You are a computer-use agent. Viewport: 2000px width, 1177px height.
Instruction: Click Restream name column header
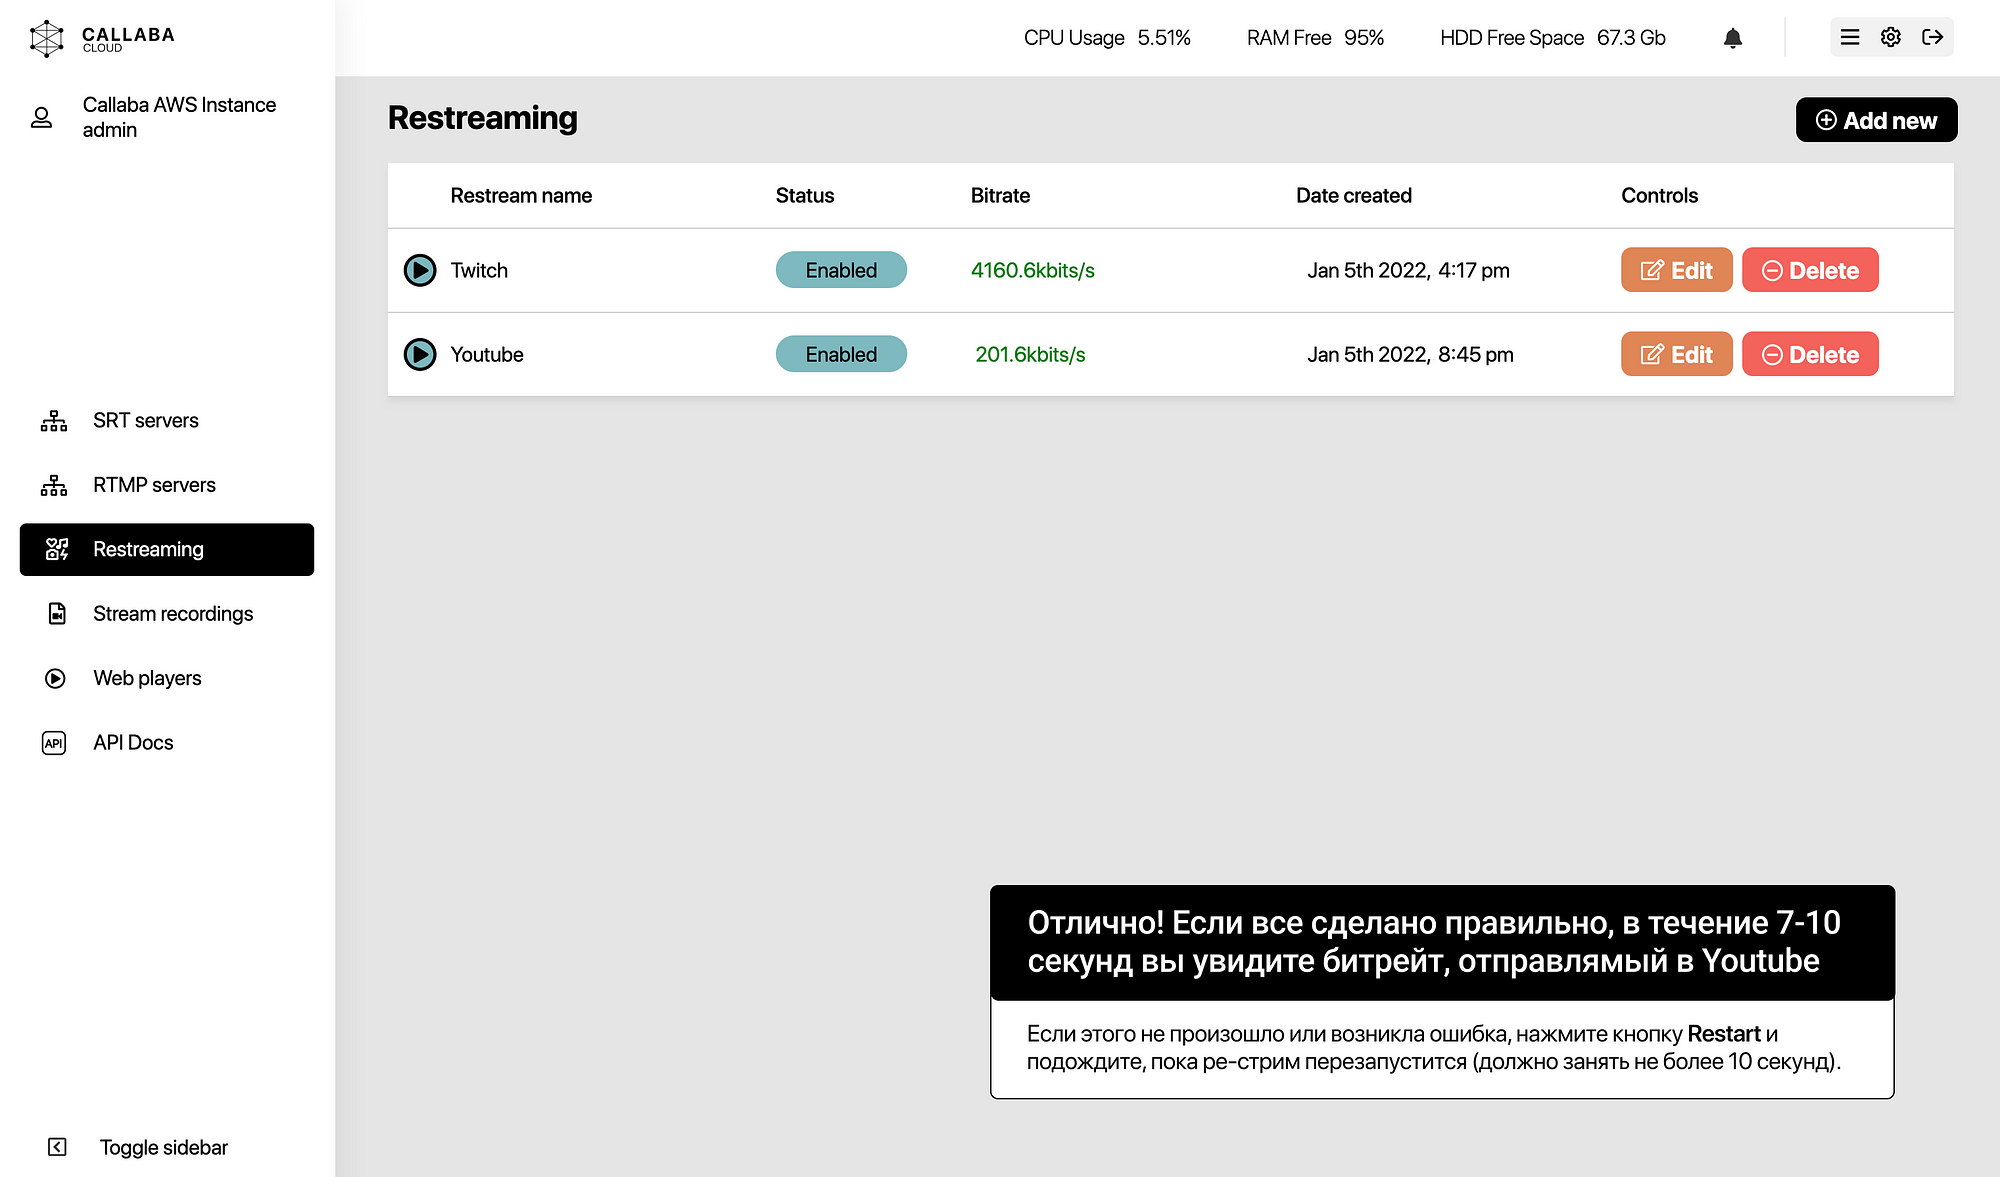(x=521, y=195)
